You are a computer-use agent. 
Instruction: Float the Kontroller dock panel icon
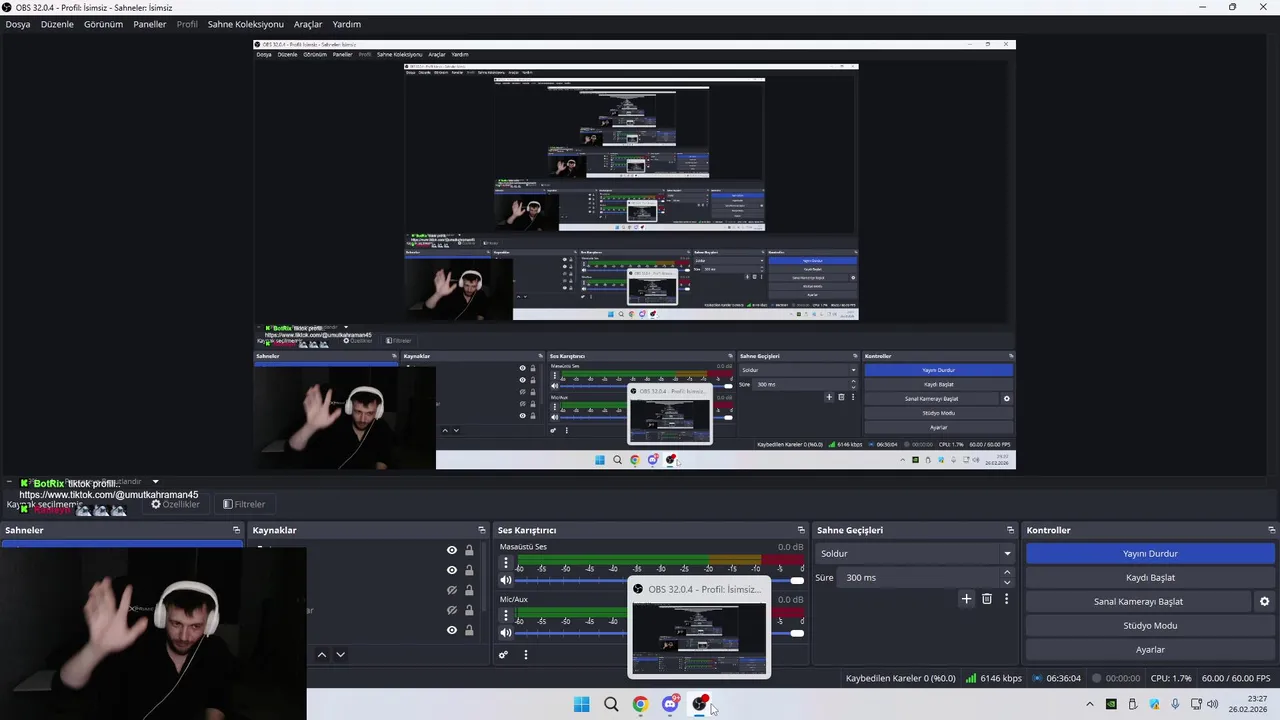click(x=1272, y=530)
